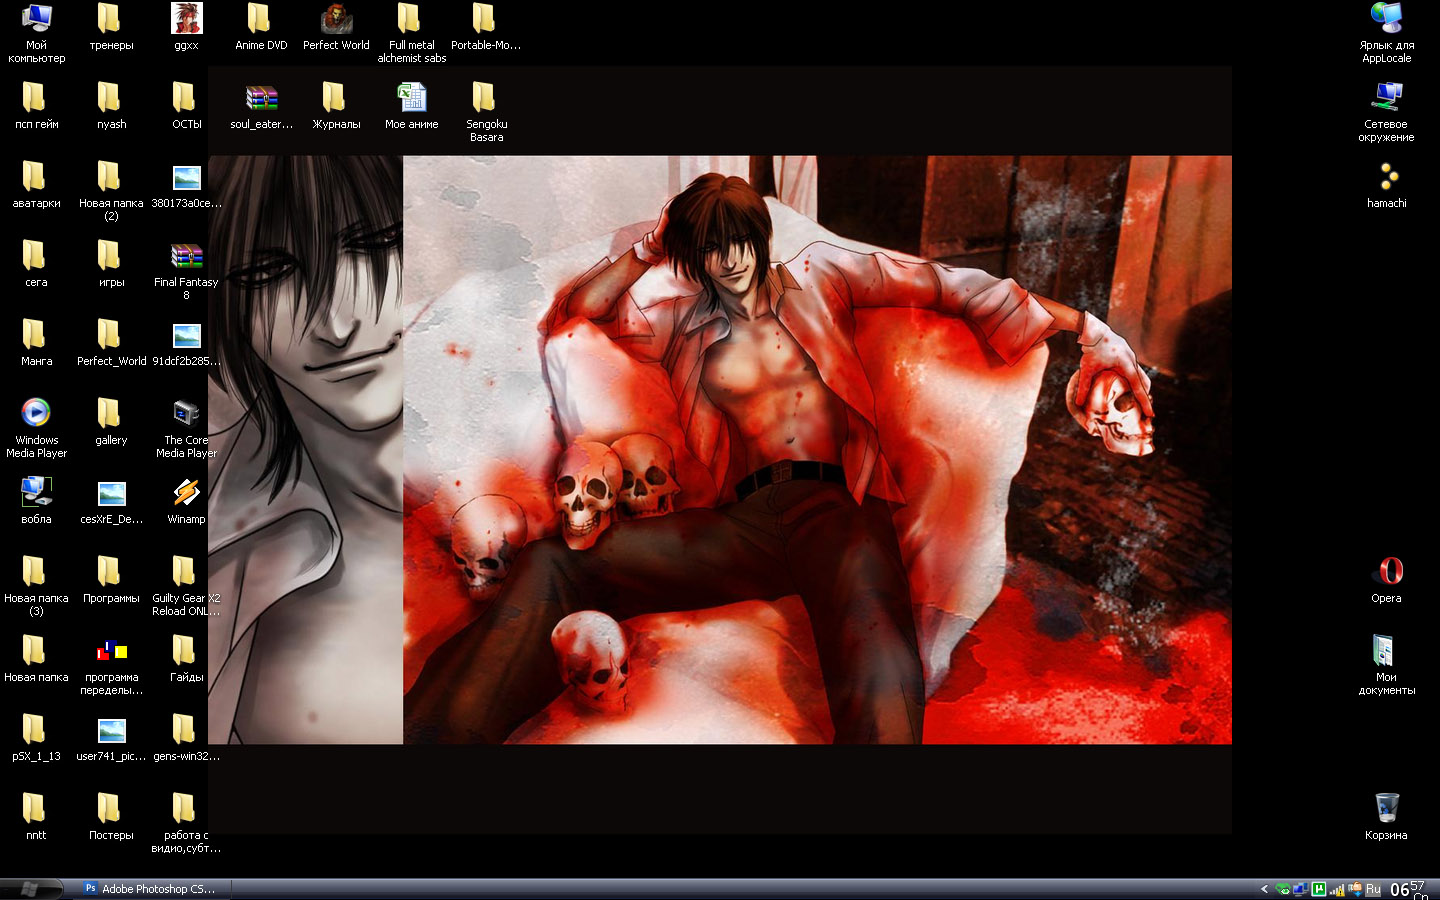The width and height of the screenshot is (1440, 900).
Task: Expand hidden system tray icons arrow
Action: [1264, 889]
